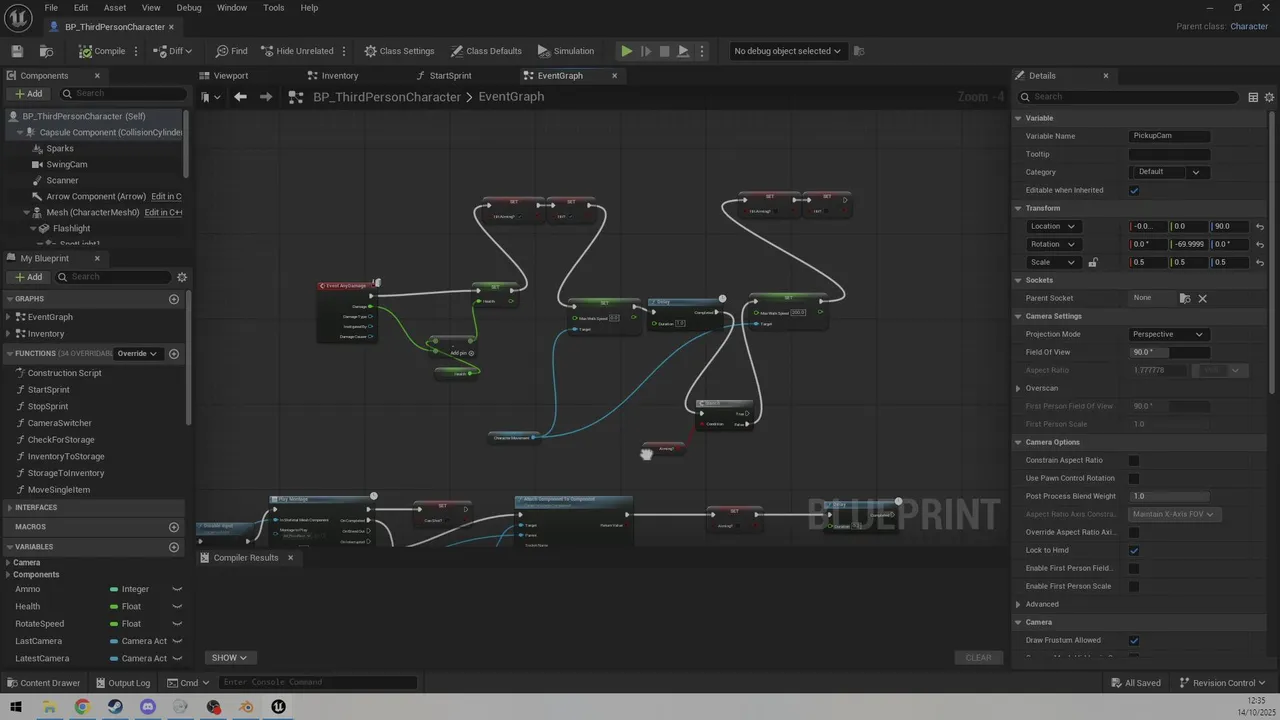Open Class Settings
This screenshot has height=720, width=1280.
[399, 51]
